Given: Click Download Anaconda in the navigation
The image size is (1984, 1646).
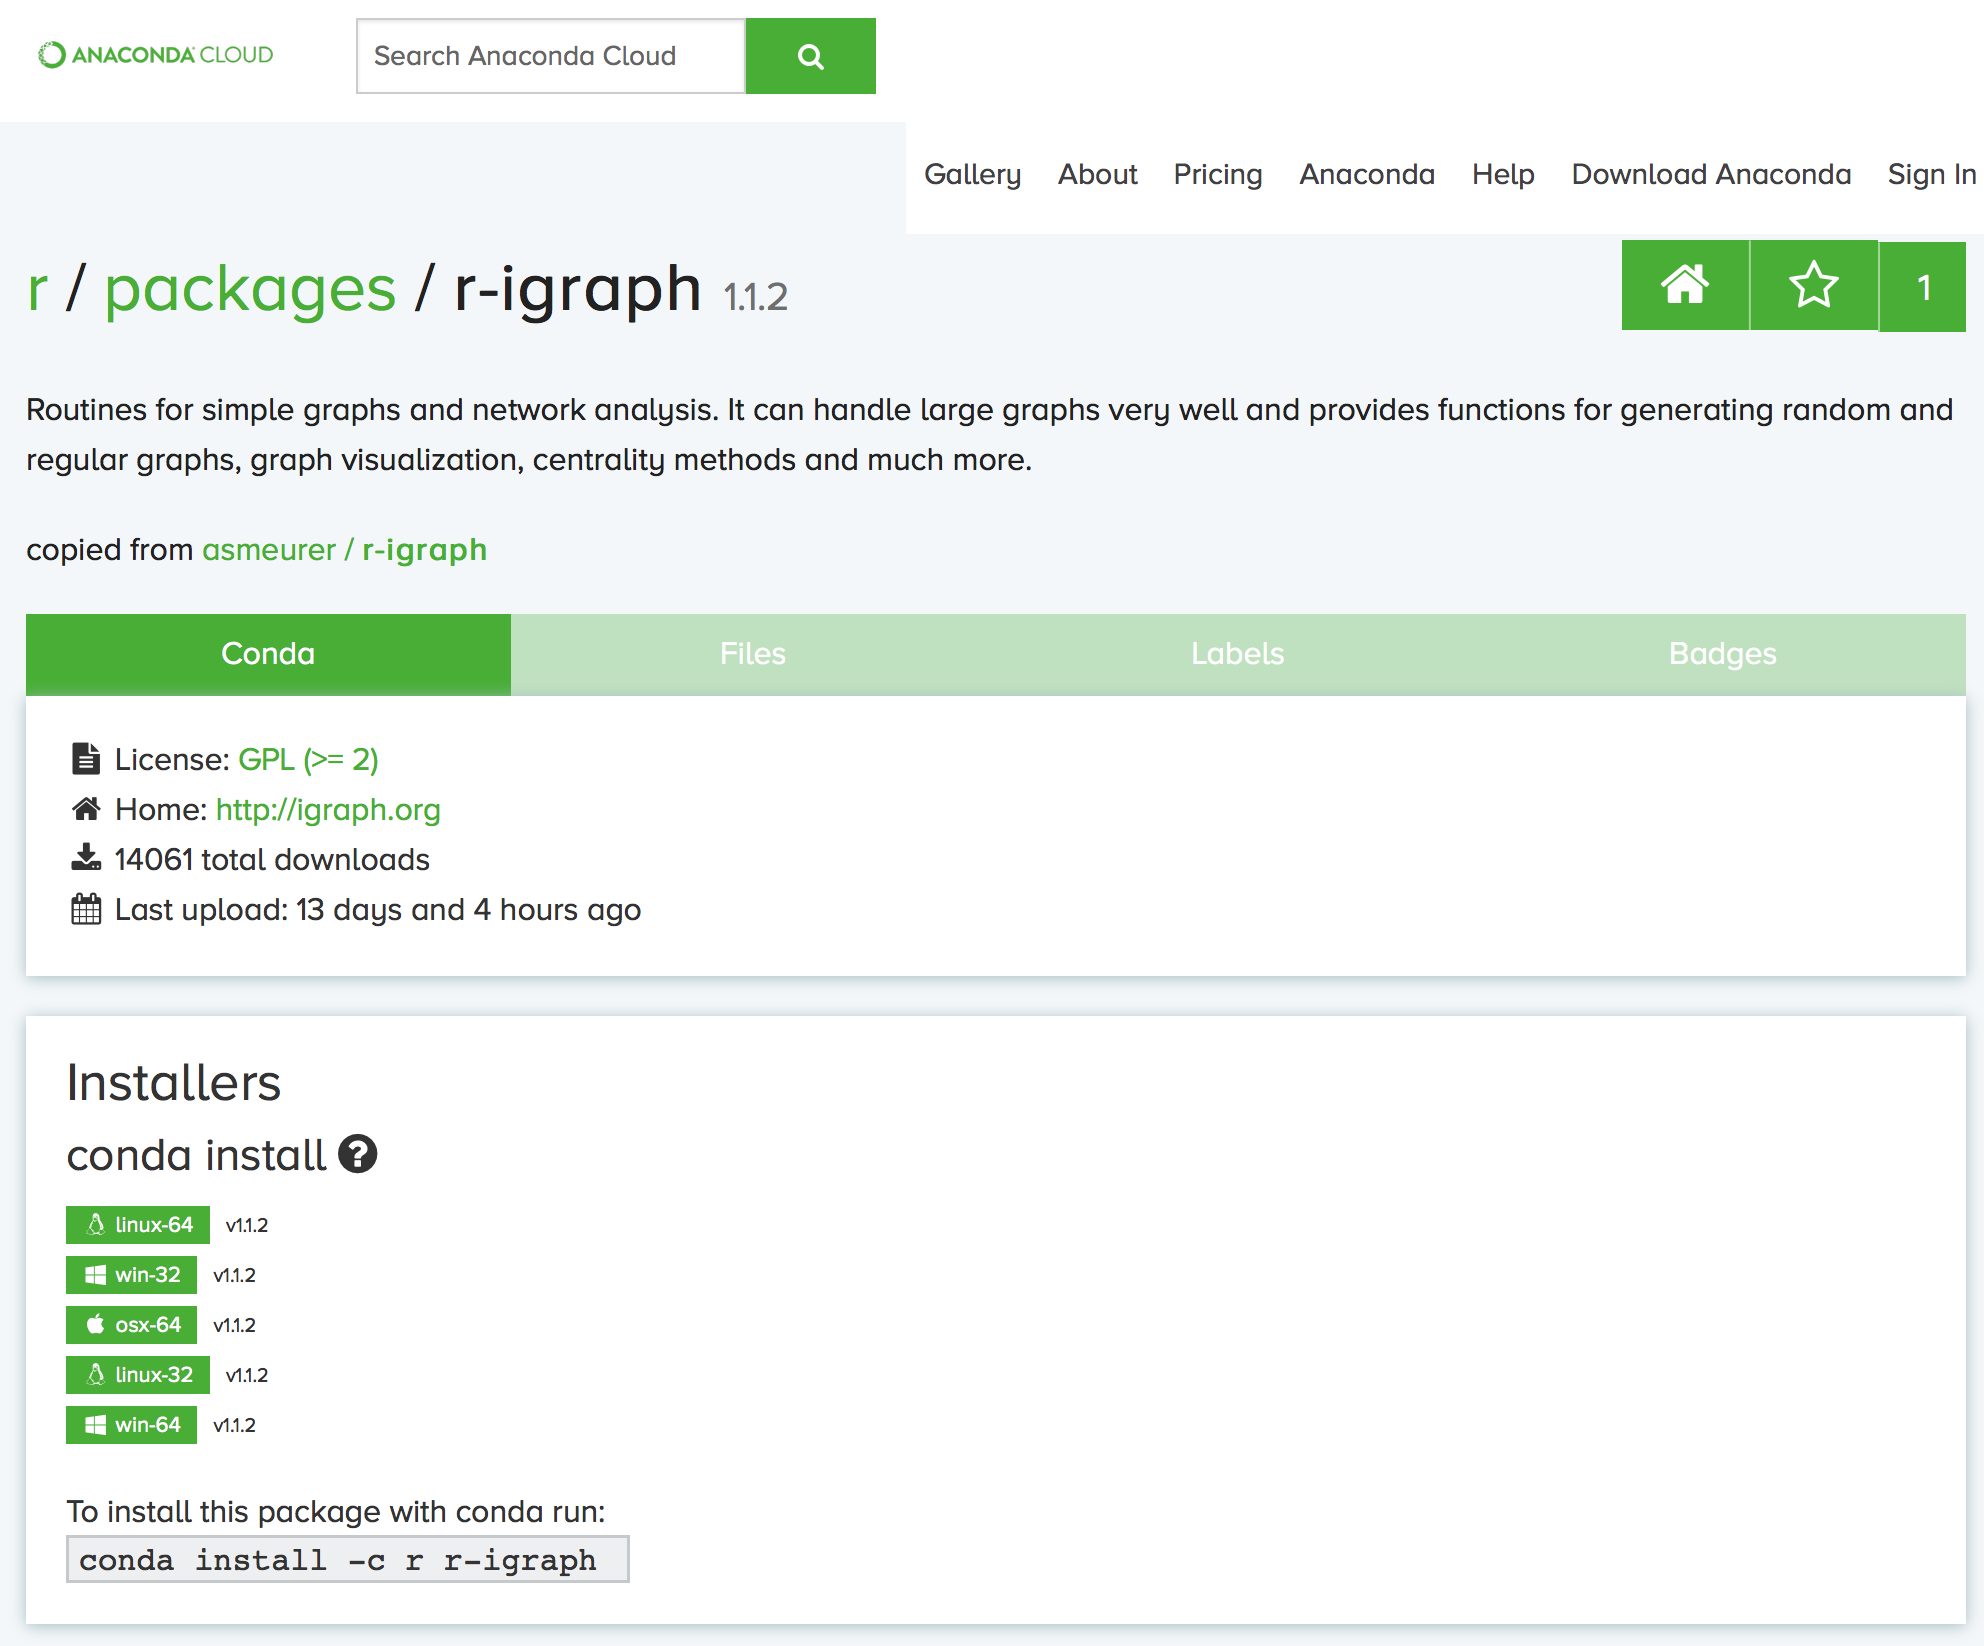Looking at the screenshot, I should click(1711, 174).
